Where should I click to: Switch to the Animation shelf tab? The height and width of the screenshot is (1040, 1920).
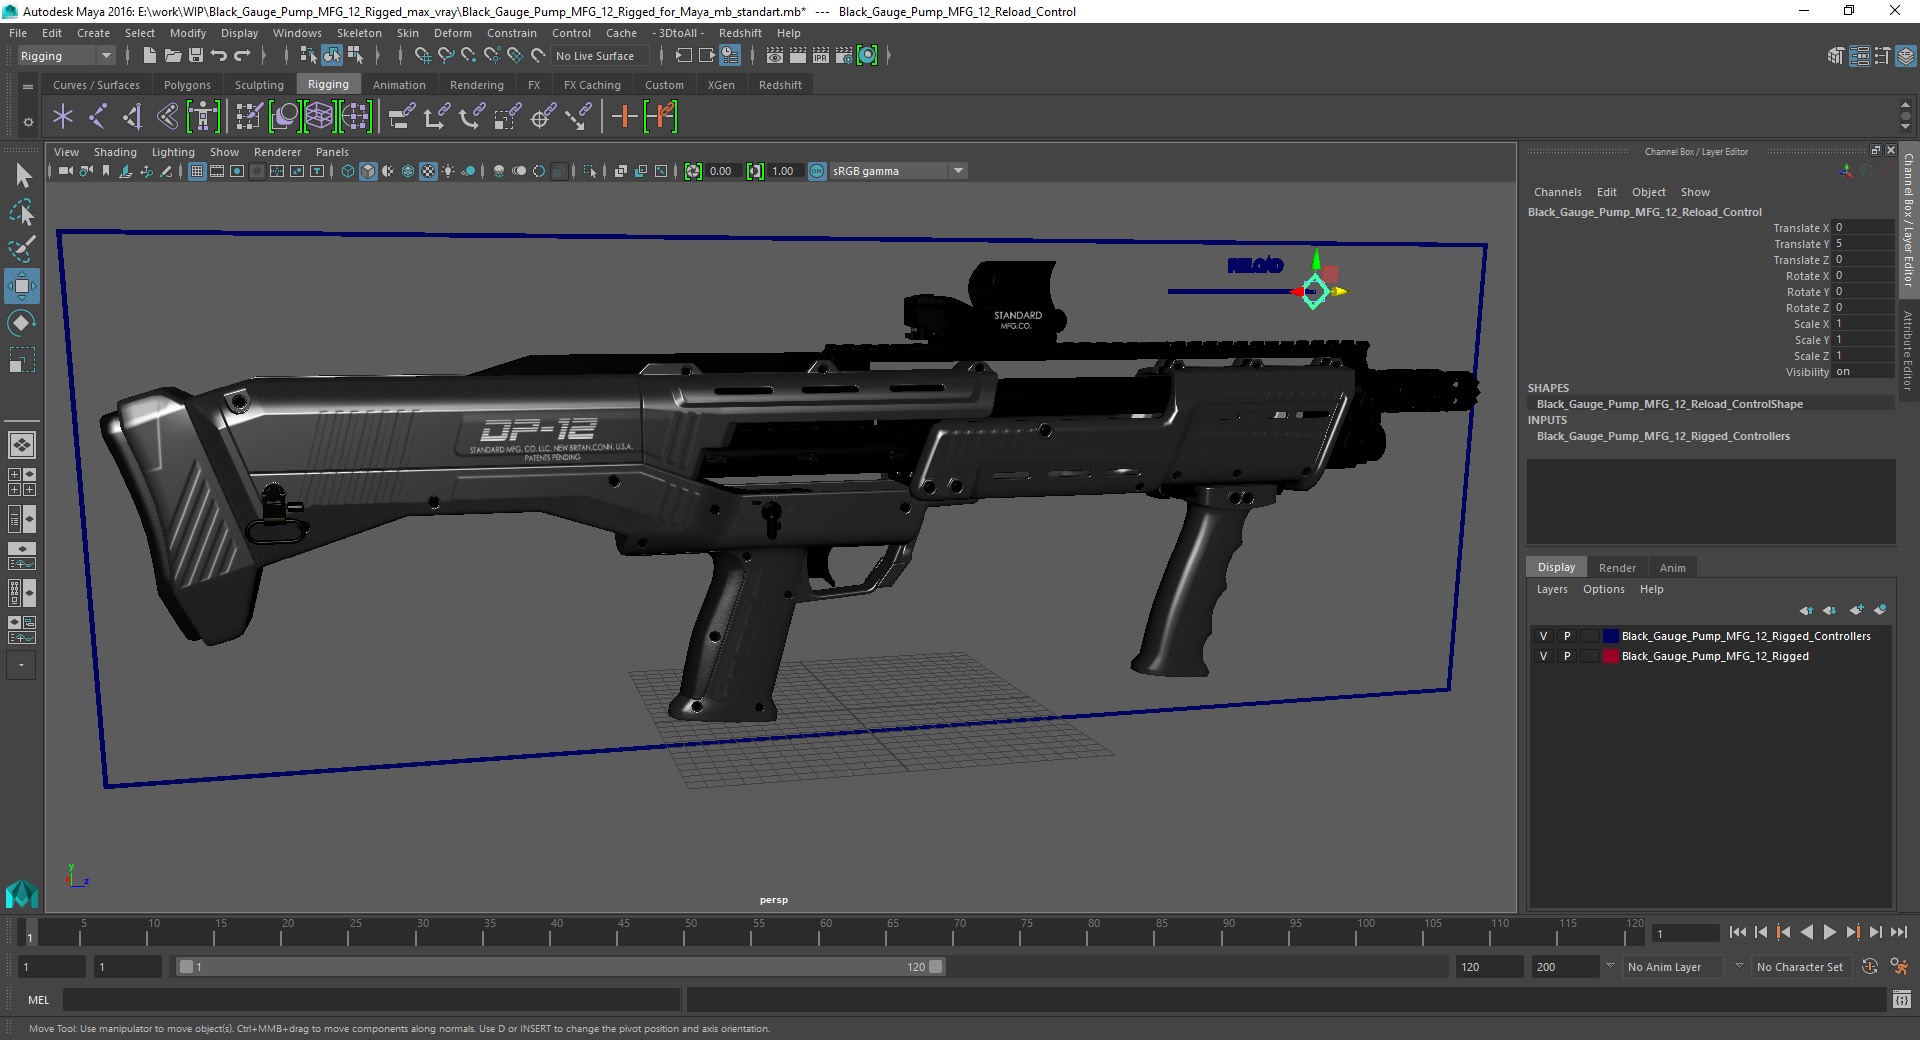pyautogui.click(x=399, y=85)
